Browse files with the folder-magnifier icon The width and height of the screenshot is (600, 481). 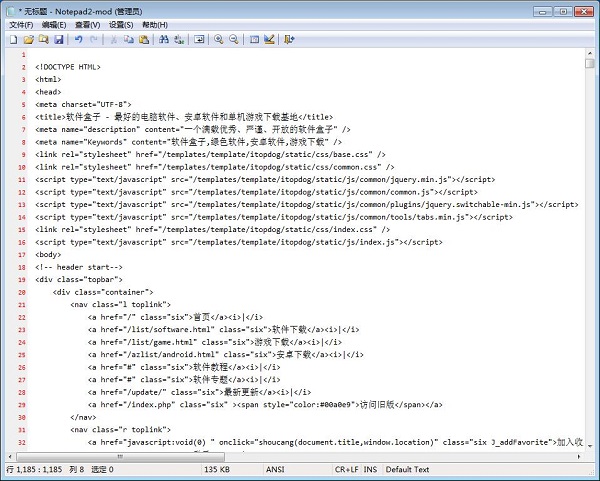click(44, 39)
